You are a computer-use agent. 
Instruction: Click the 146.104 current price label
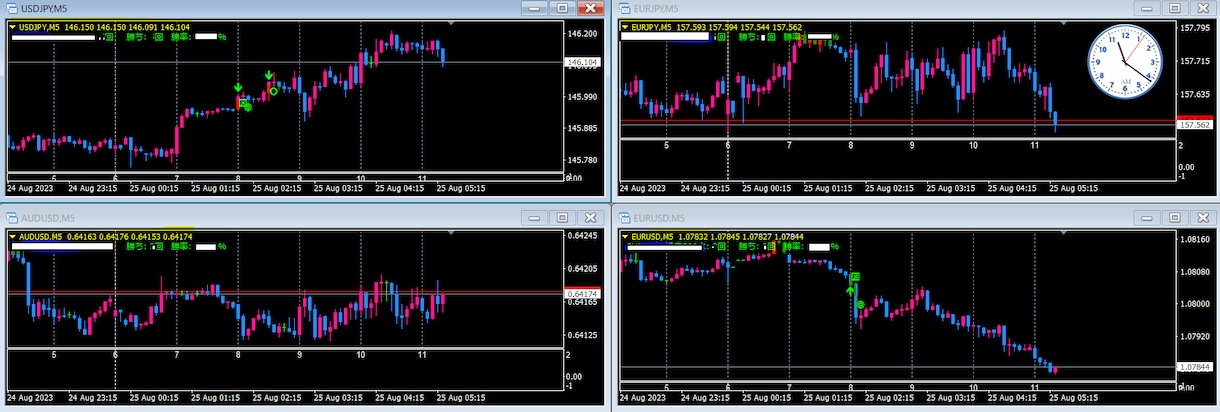[x=581, y=63]
